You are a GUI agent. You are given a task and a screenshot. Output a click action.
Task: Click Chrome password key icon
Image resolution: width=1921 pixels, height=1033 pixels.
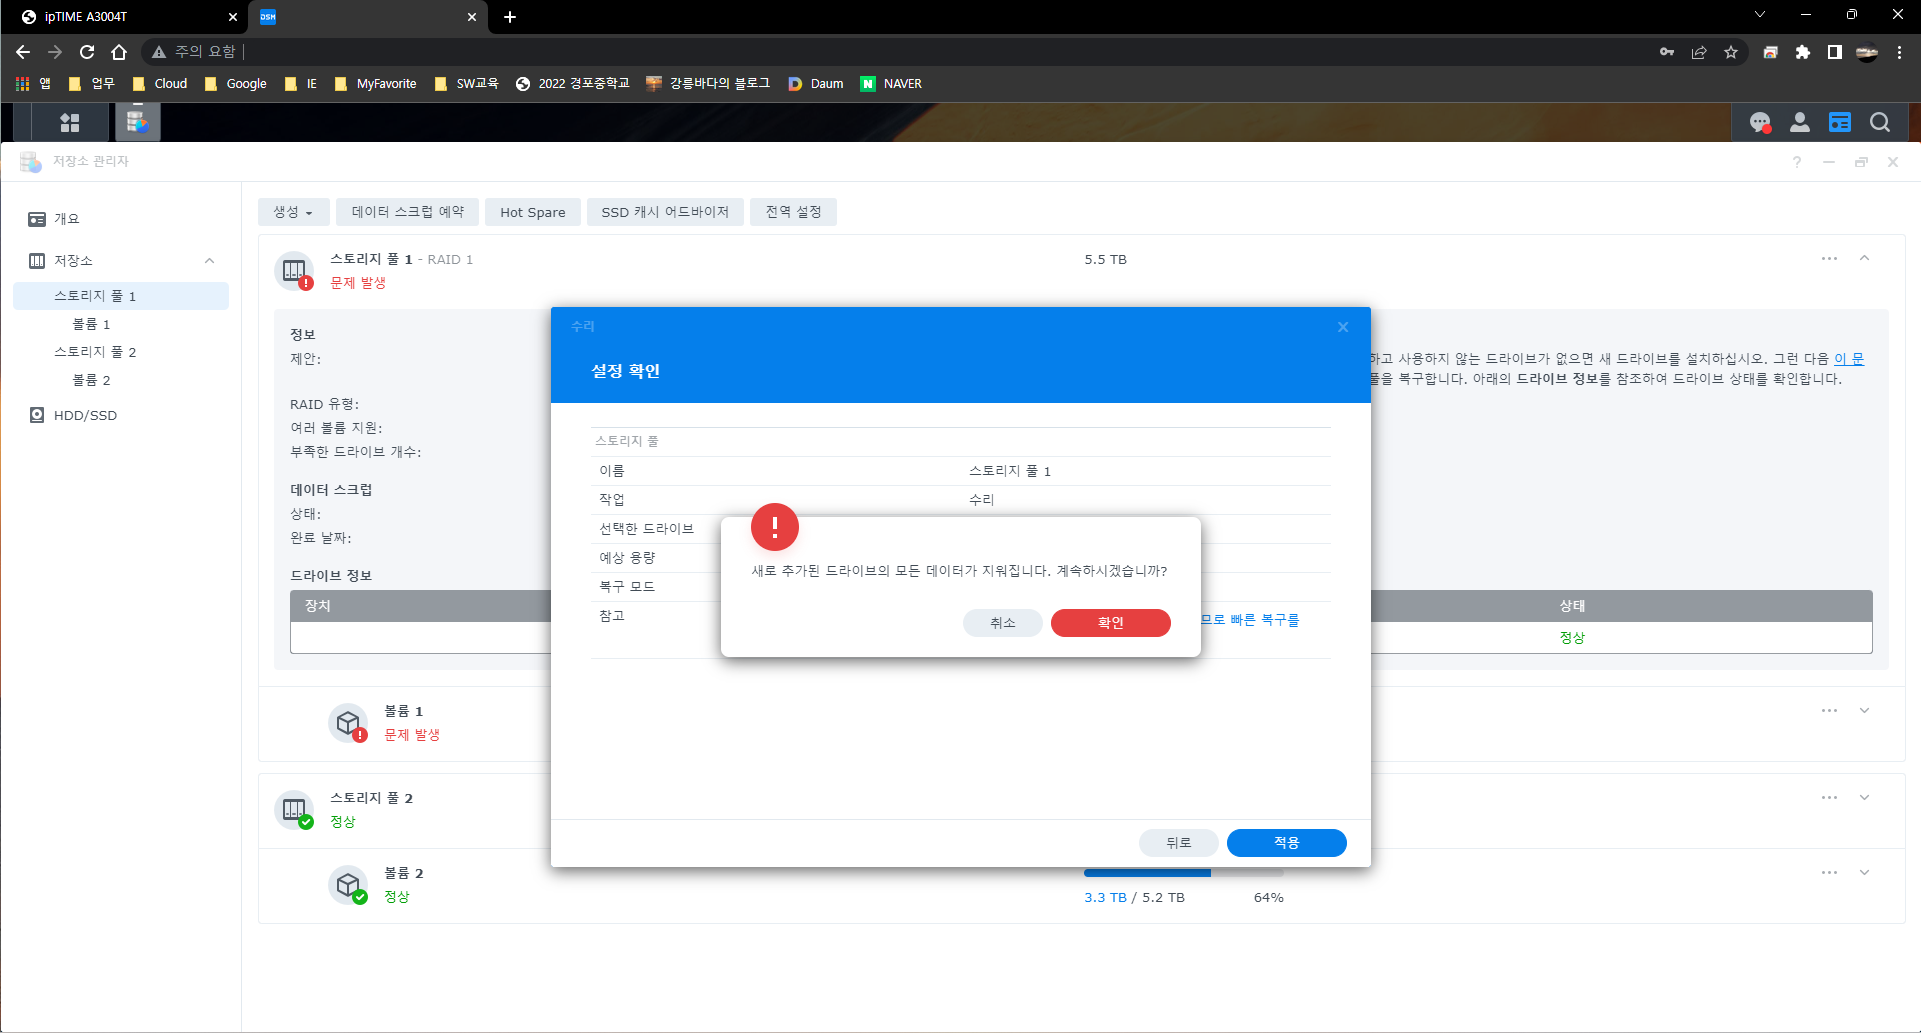click(x=1667, y=52)
